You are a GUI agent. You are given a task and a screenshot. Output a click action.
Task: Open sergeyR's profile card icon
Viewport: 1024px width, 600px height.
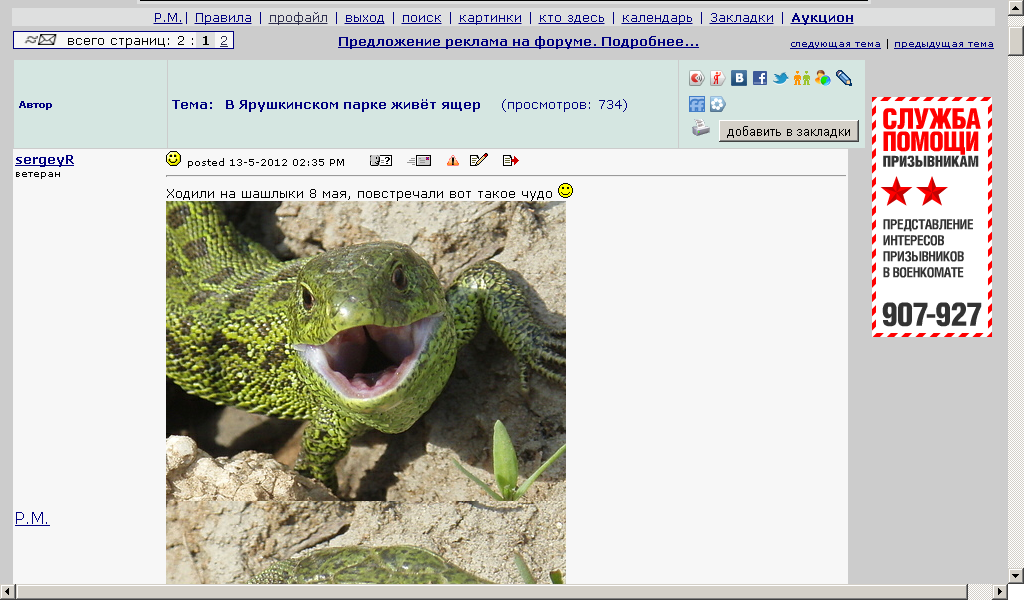coord(381,161)
